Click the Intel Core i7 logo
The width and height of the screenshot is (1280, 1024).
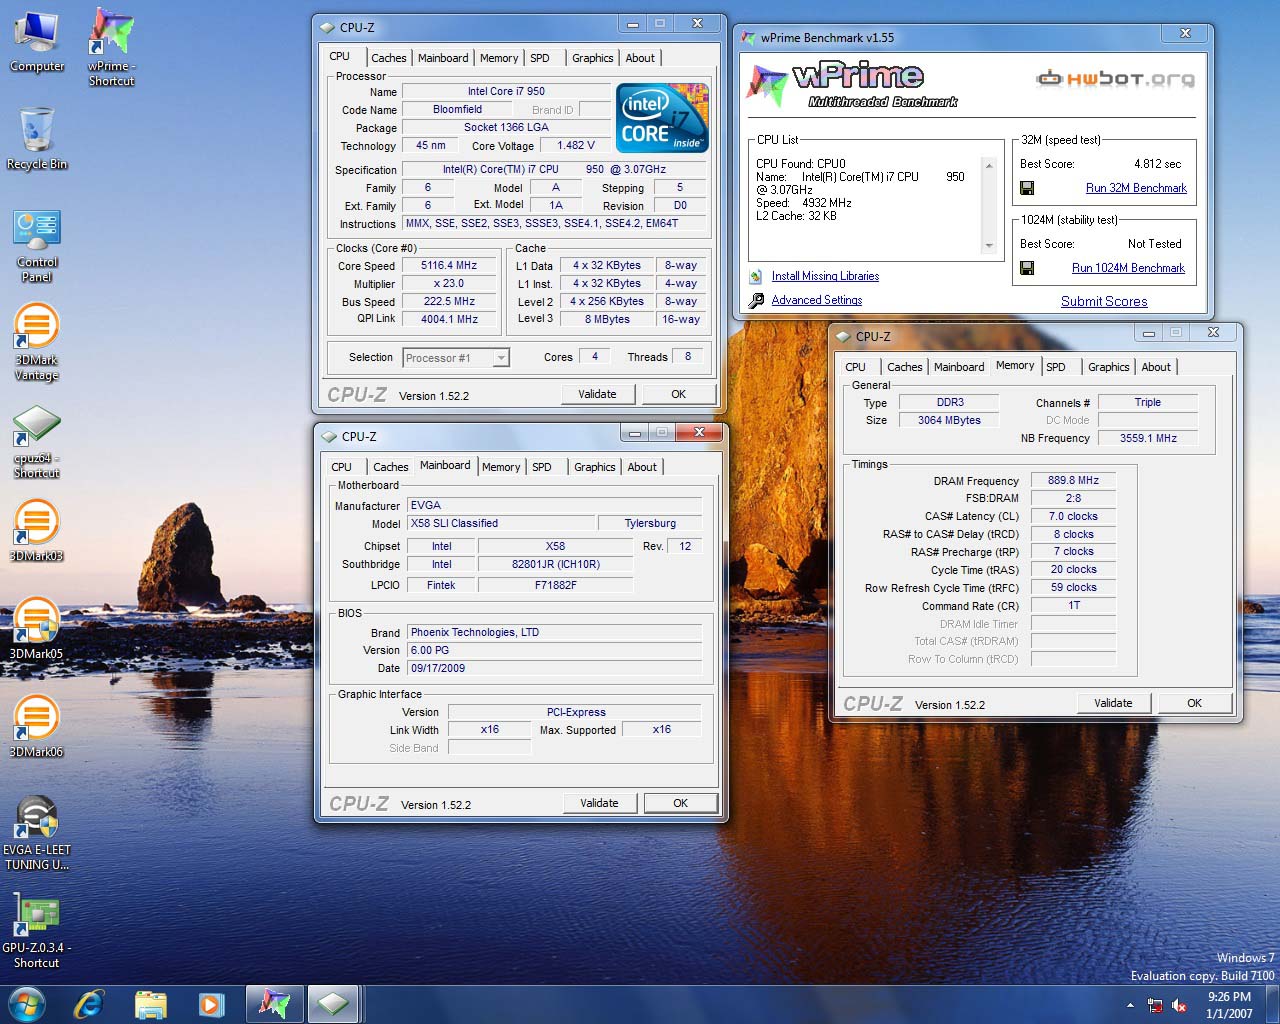coord(662,117)
